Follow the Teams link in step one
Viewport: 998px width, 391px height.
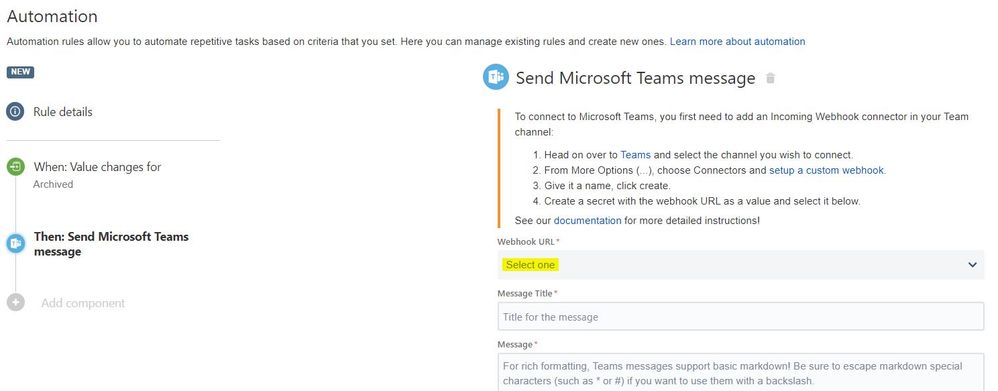(635, 155)
